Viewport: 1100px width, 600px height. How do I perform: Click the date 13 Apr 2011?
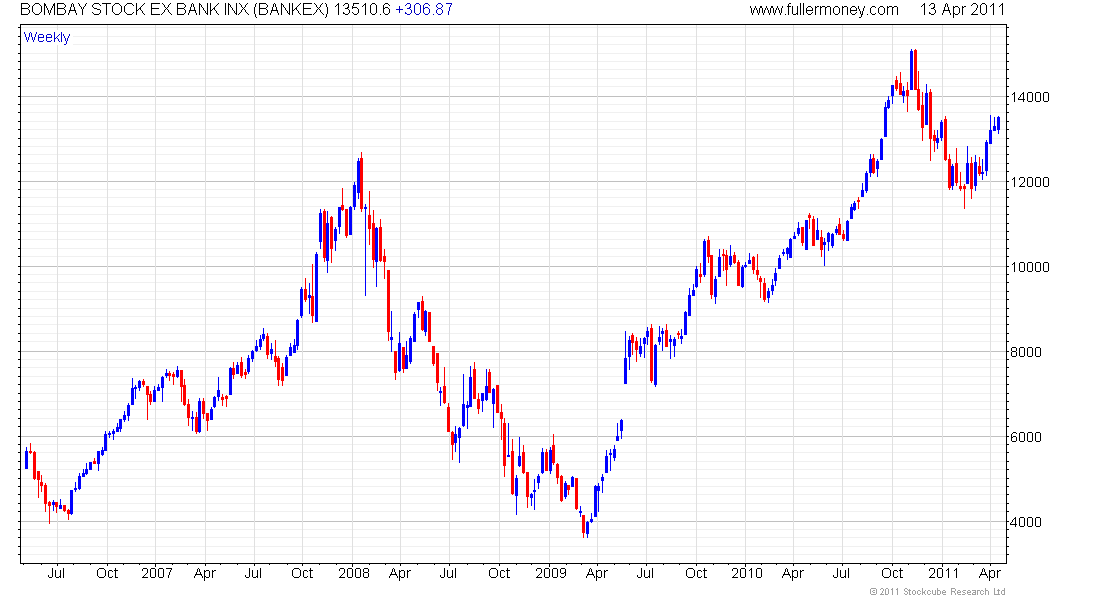click(962, 10)
